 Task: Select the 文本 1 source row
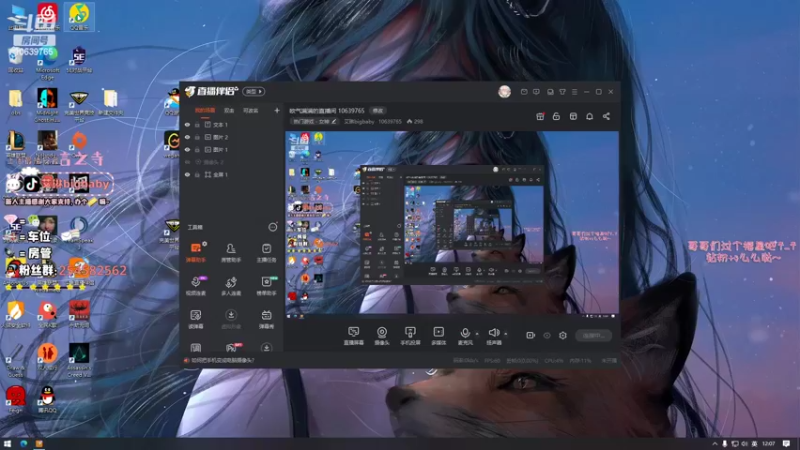click(232, 124)
